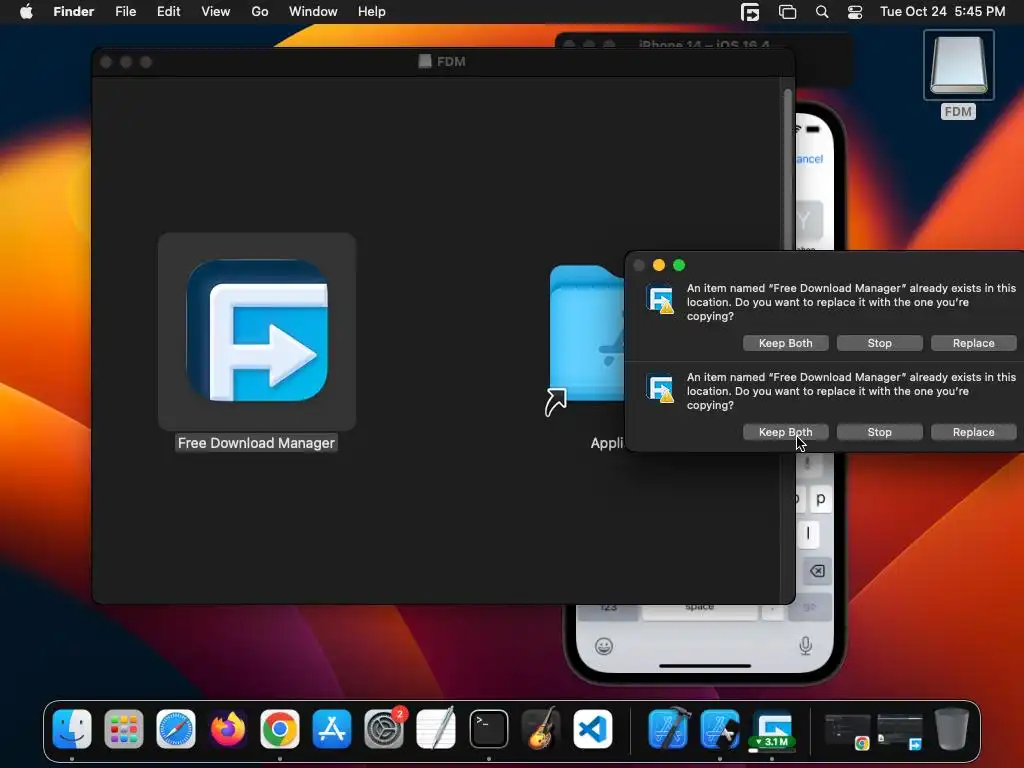Open System Settings from the Dock
1024x768 pixels.
click(384, 729)
